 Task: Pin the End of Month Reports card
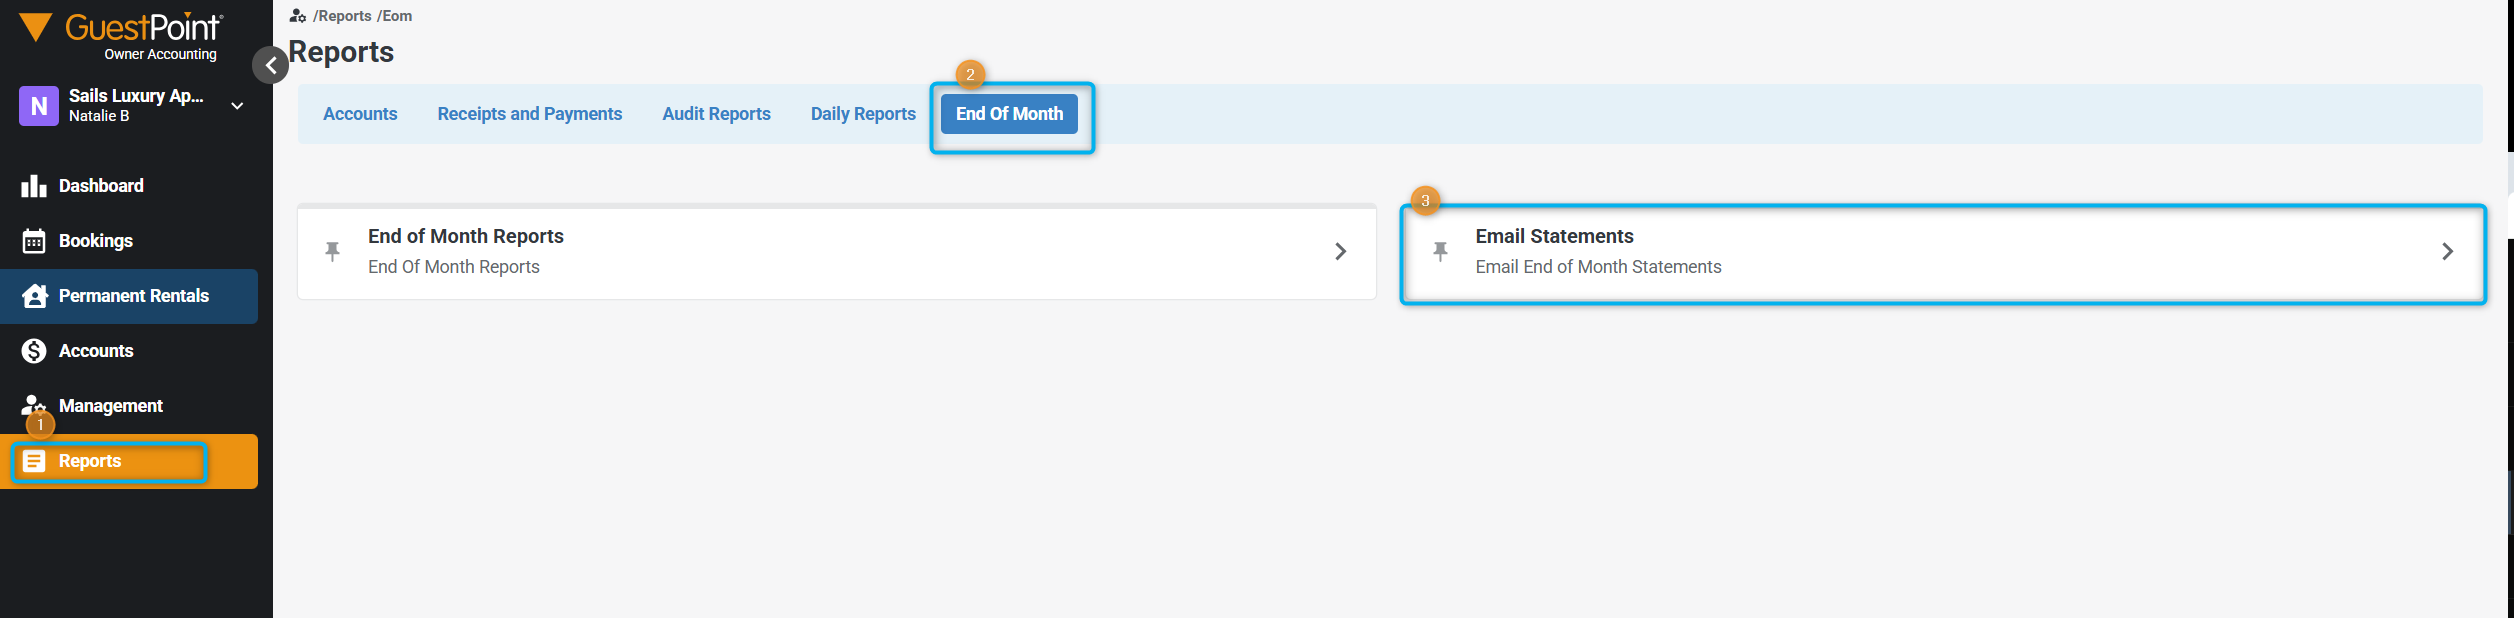tap(333, 251)
